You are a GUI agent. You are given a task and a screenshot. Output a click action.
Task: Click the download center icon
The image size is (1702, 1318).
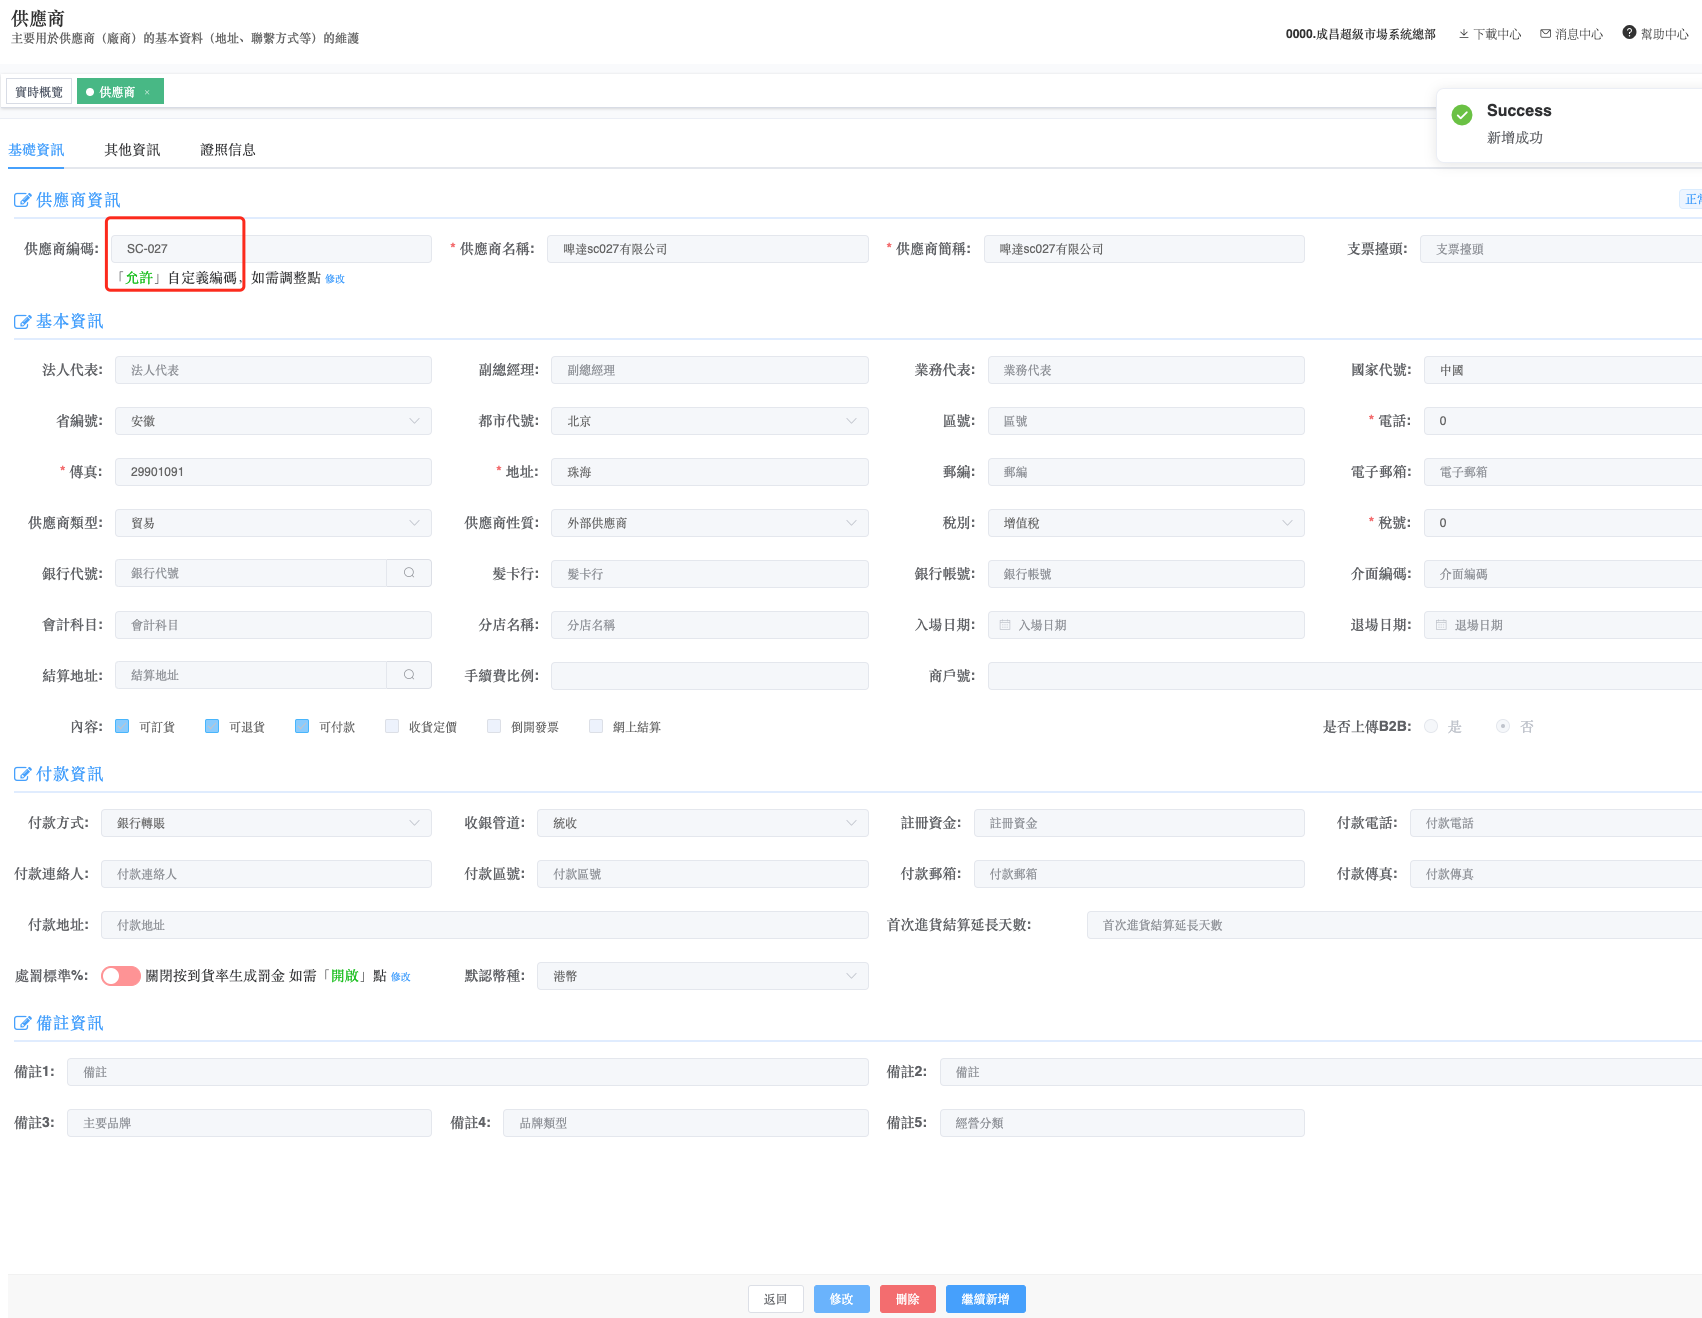[1464, 34]
